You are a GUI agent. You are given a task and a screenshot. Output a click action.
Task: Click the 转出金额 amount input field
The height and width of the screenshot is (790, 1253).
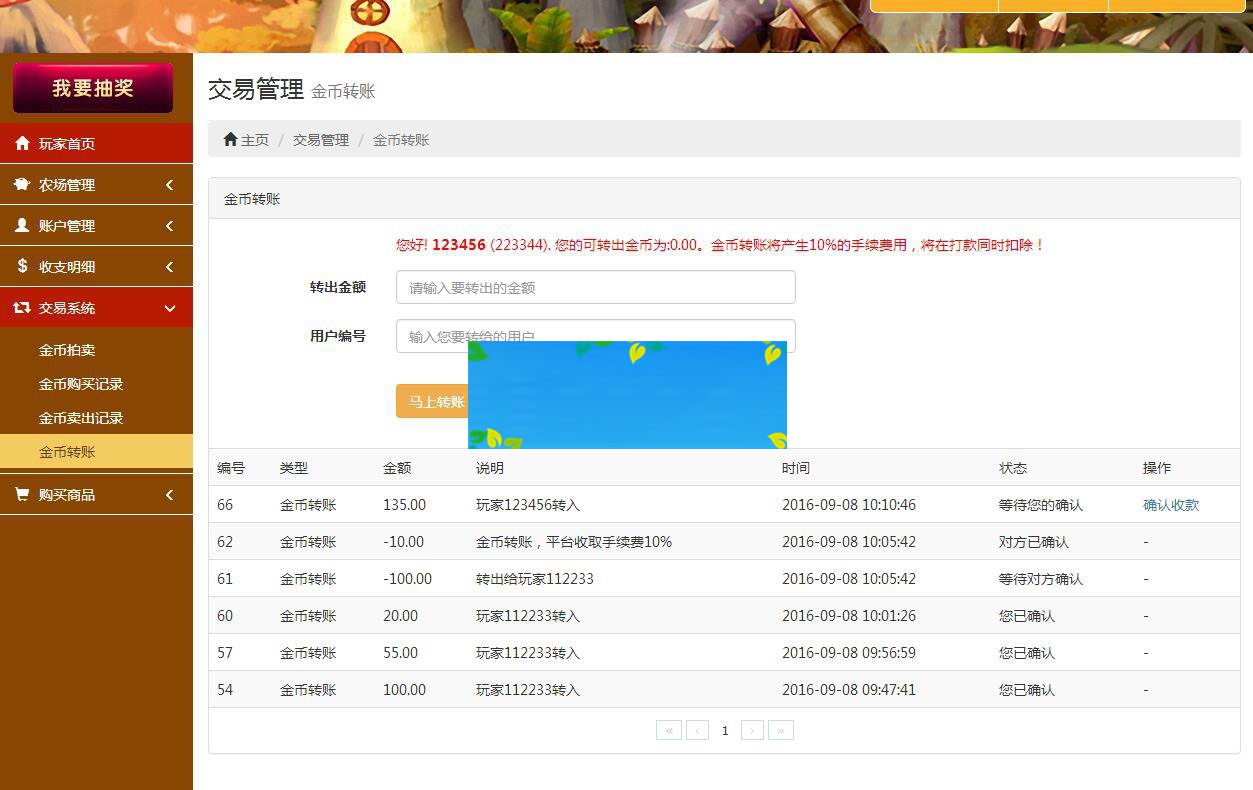[596, 287]
